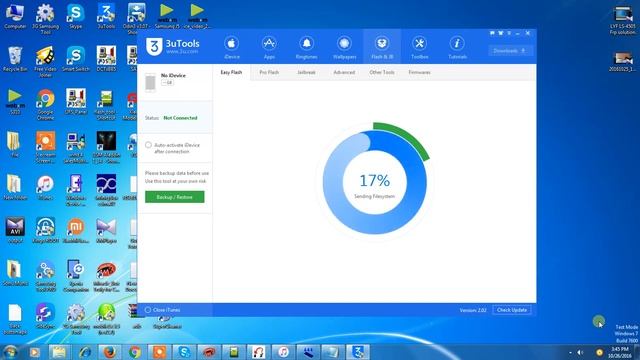Enable Auto-activate iDevice after connection

coord(148,145)
